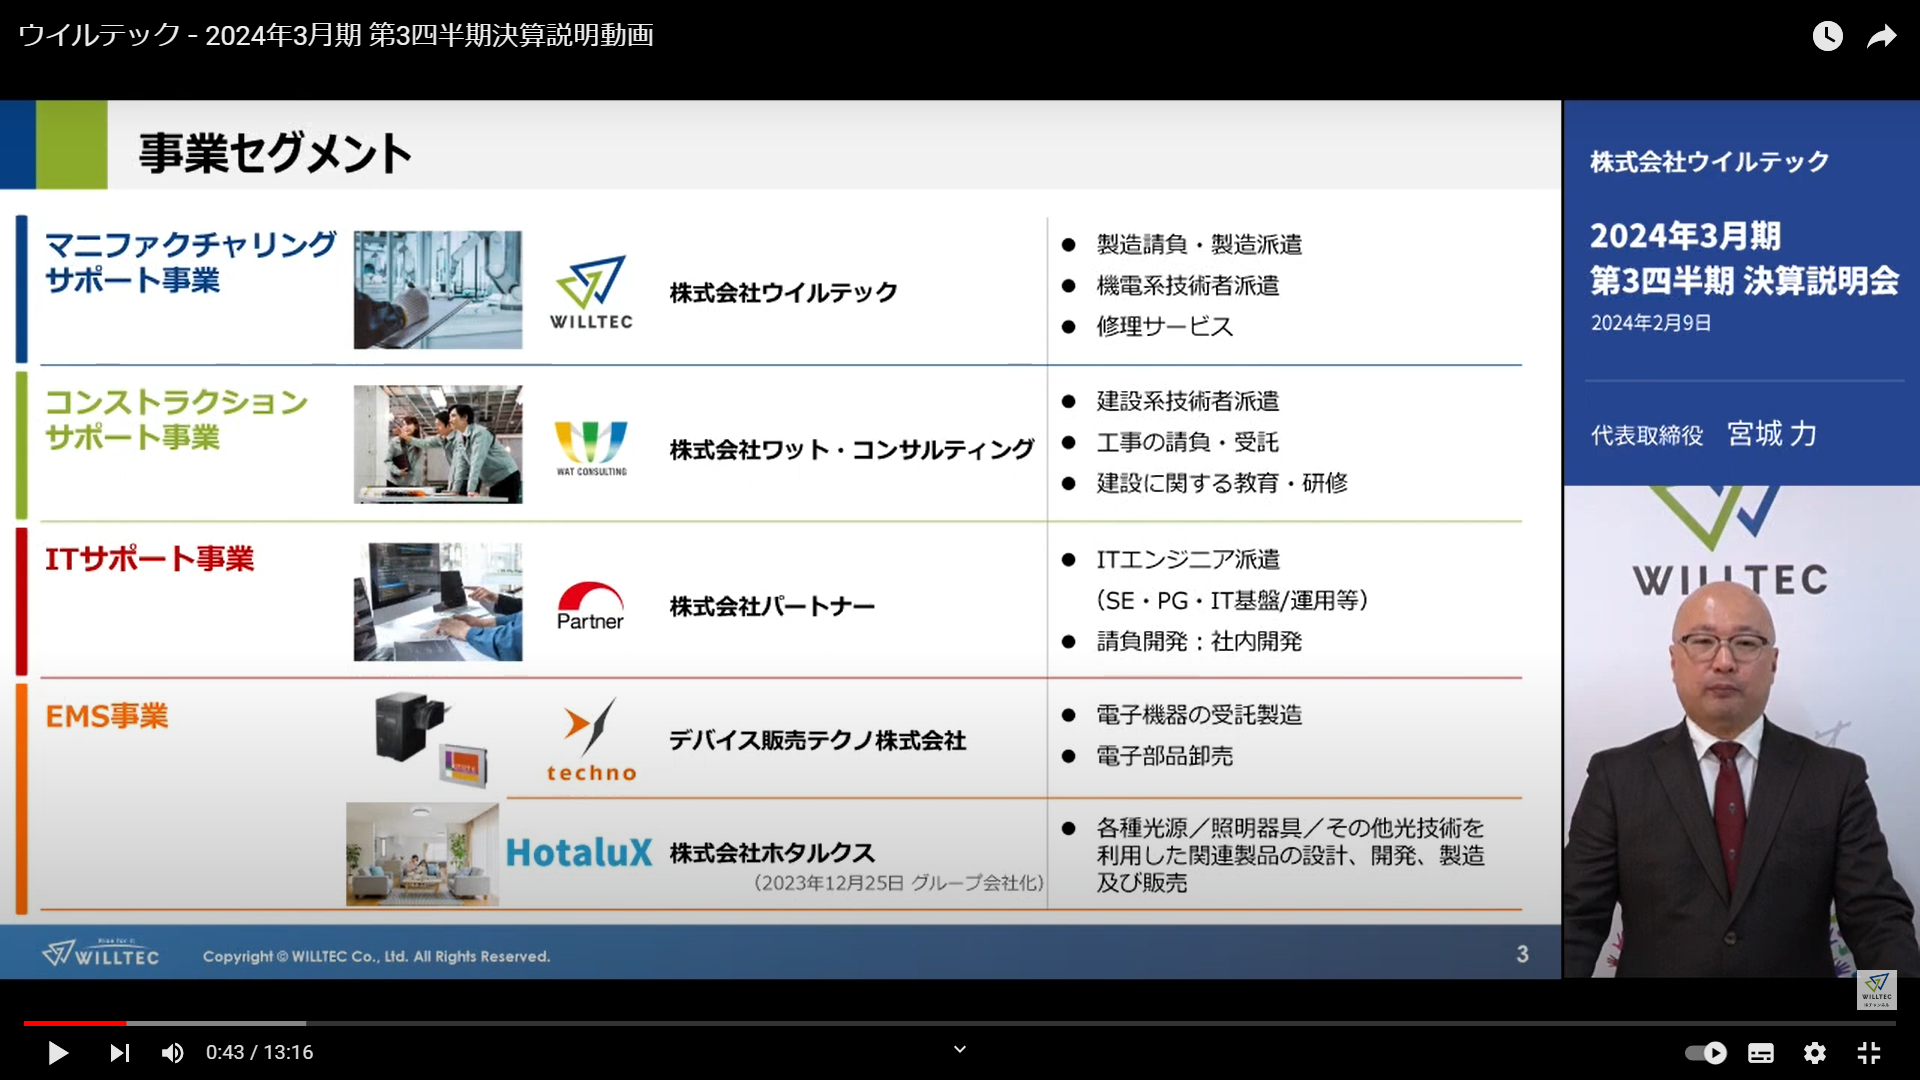Click 代表取締役 宮城 力 presenter name

1704,434
